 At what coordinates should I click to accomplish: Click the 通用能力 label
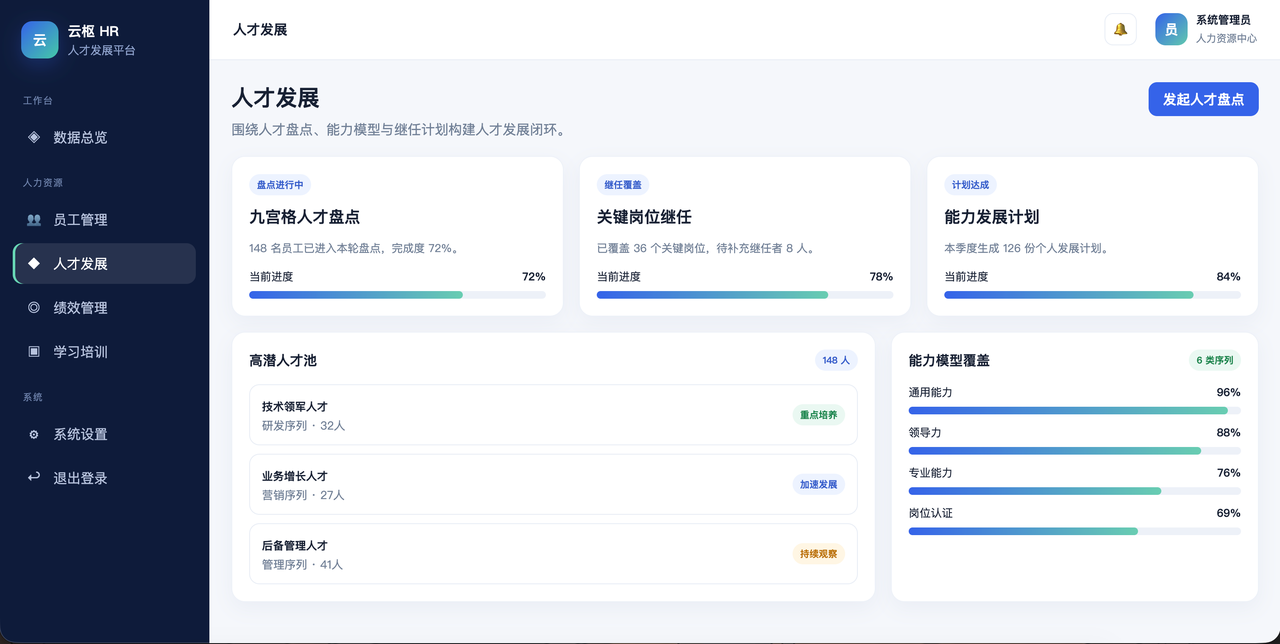point(930,393)
